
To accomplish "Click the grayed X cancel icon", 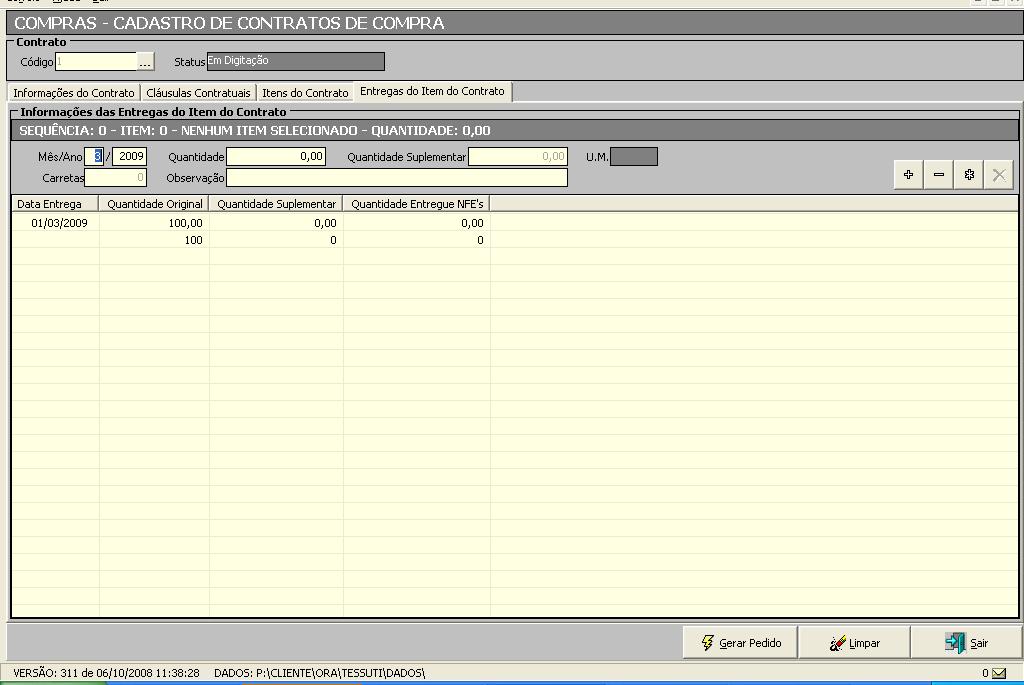I will pos(998,175).
